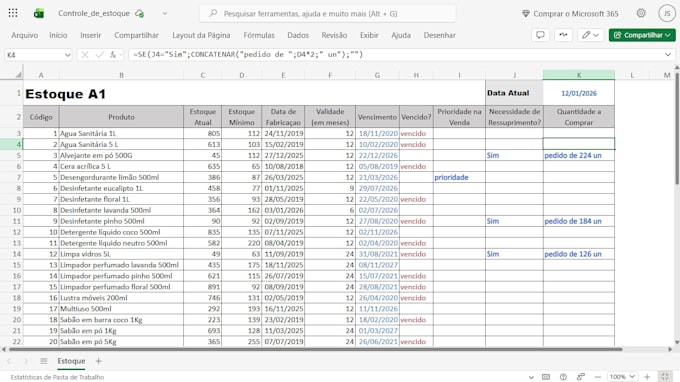This screenshot has height=382, width=680.
Task: Open the Fórmulas tab
Action: pos(259,35)
